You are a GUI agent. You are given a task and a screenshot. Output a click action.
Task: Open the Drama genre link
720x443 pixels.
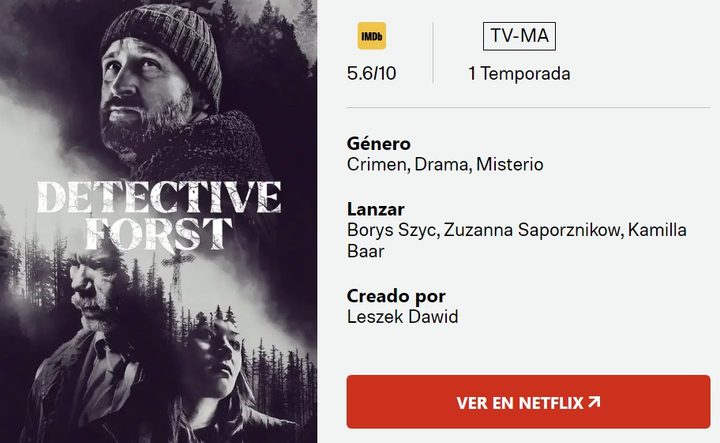pos(441,164)
